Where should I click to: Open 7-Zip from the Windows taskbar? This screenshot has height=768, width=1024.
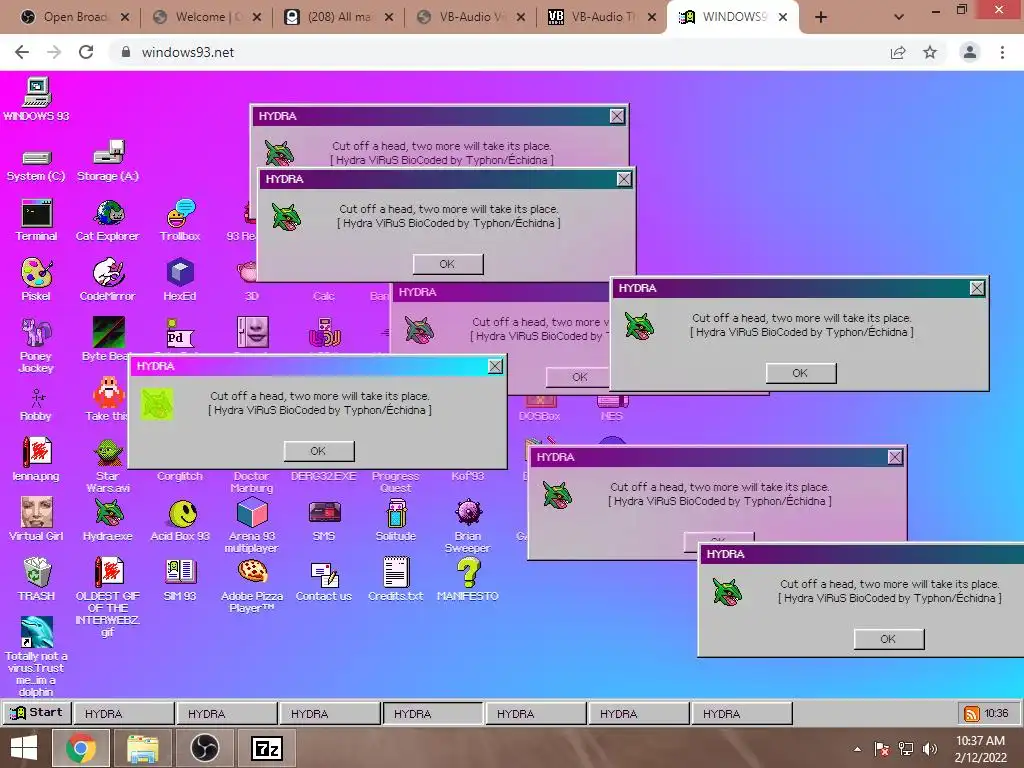266,748
